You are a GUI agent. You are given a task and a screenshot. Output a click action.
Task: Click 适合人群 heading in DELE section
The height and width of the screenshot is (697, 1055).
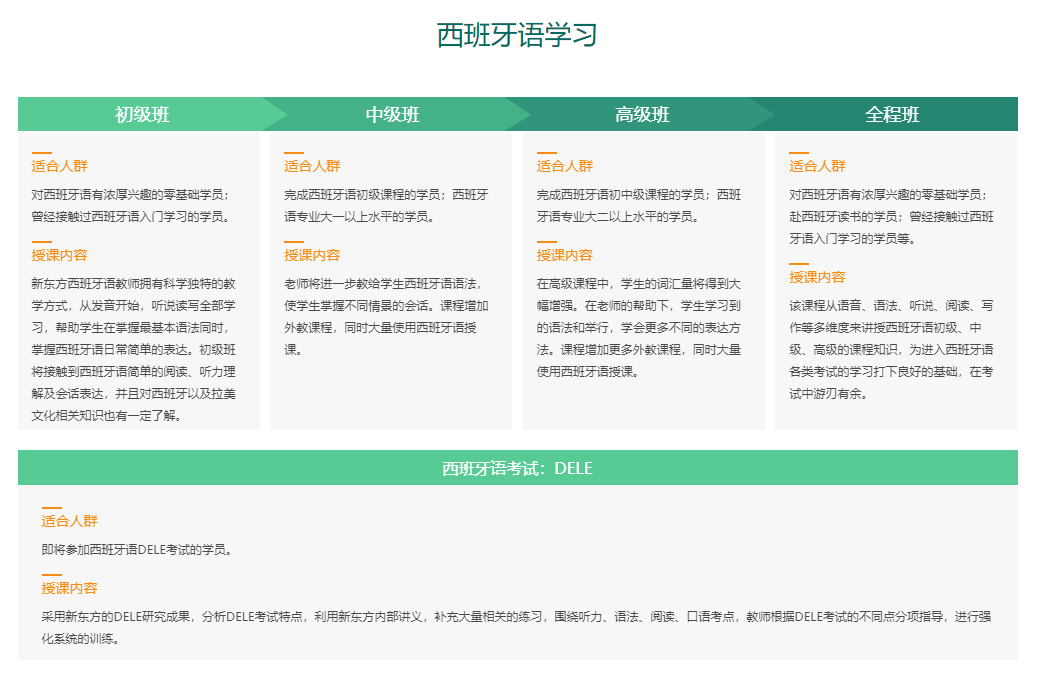point(70,521)
